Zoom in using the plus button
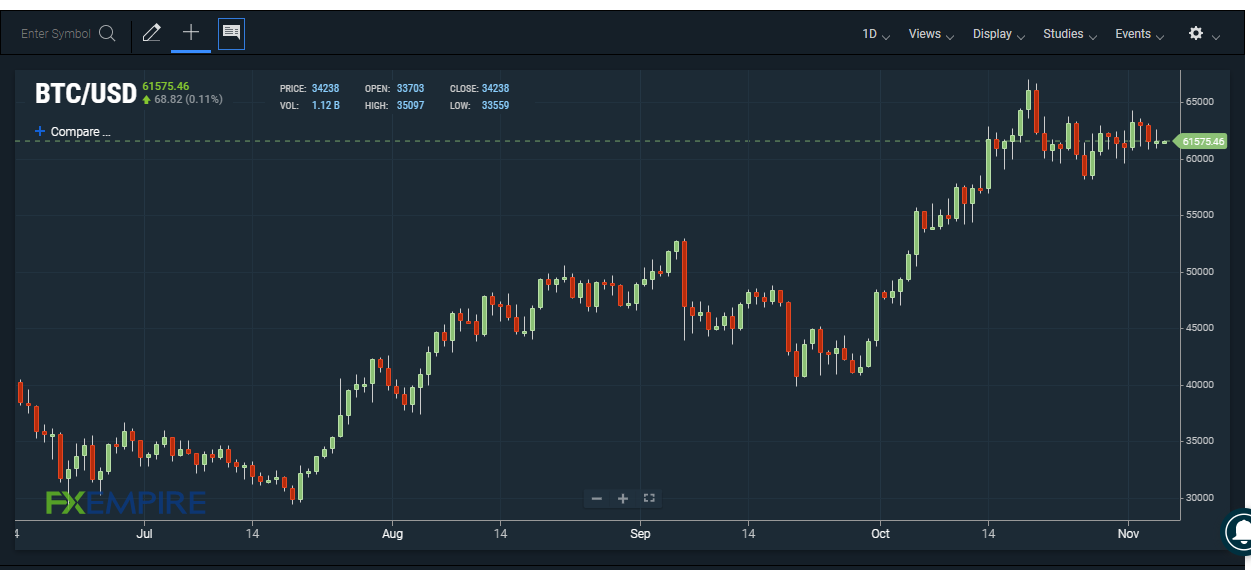This screenshot has width=1251, height=570. point(622,498)
